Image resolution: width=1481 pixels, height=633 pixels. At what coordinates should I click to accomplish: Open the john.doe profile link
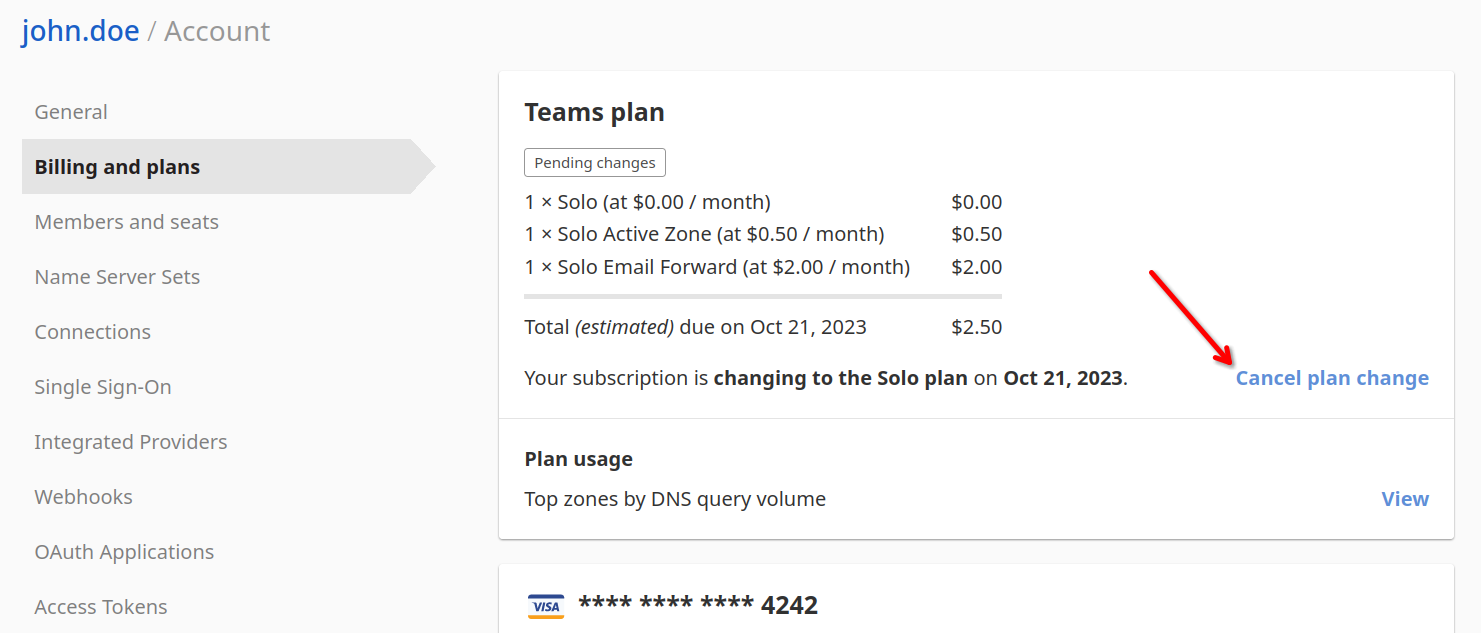pos(79,30)
